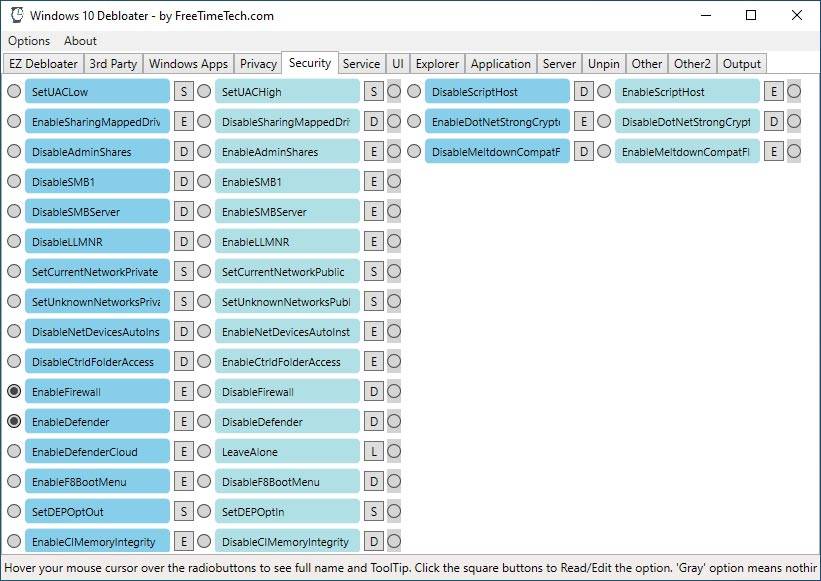Click the D button for DisableCtrldFolderAccess

(x=184, y=362)
